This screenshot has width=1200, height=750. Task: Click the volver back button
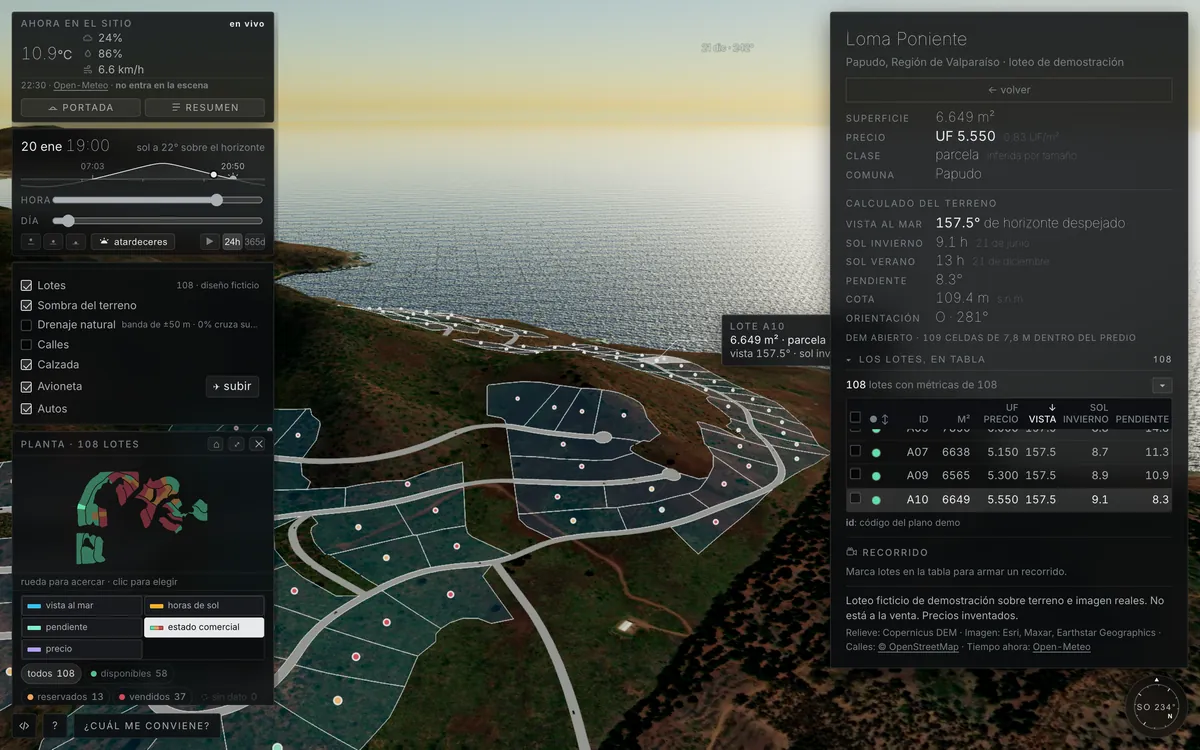point(1008,90)
